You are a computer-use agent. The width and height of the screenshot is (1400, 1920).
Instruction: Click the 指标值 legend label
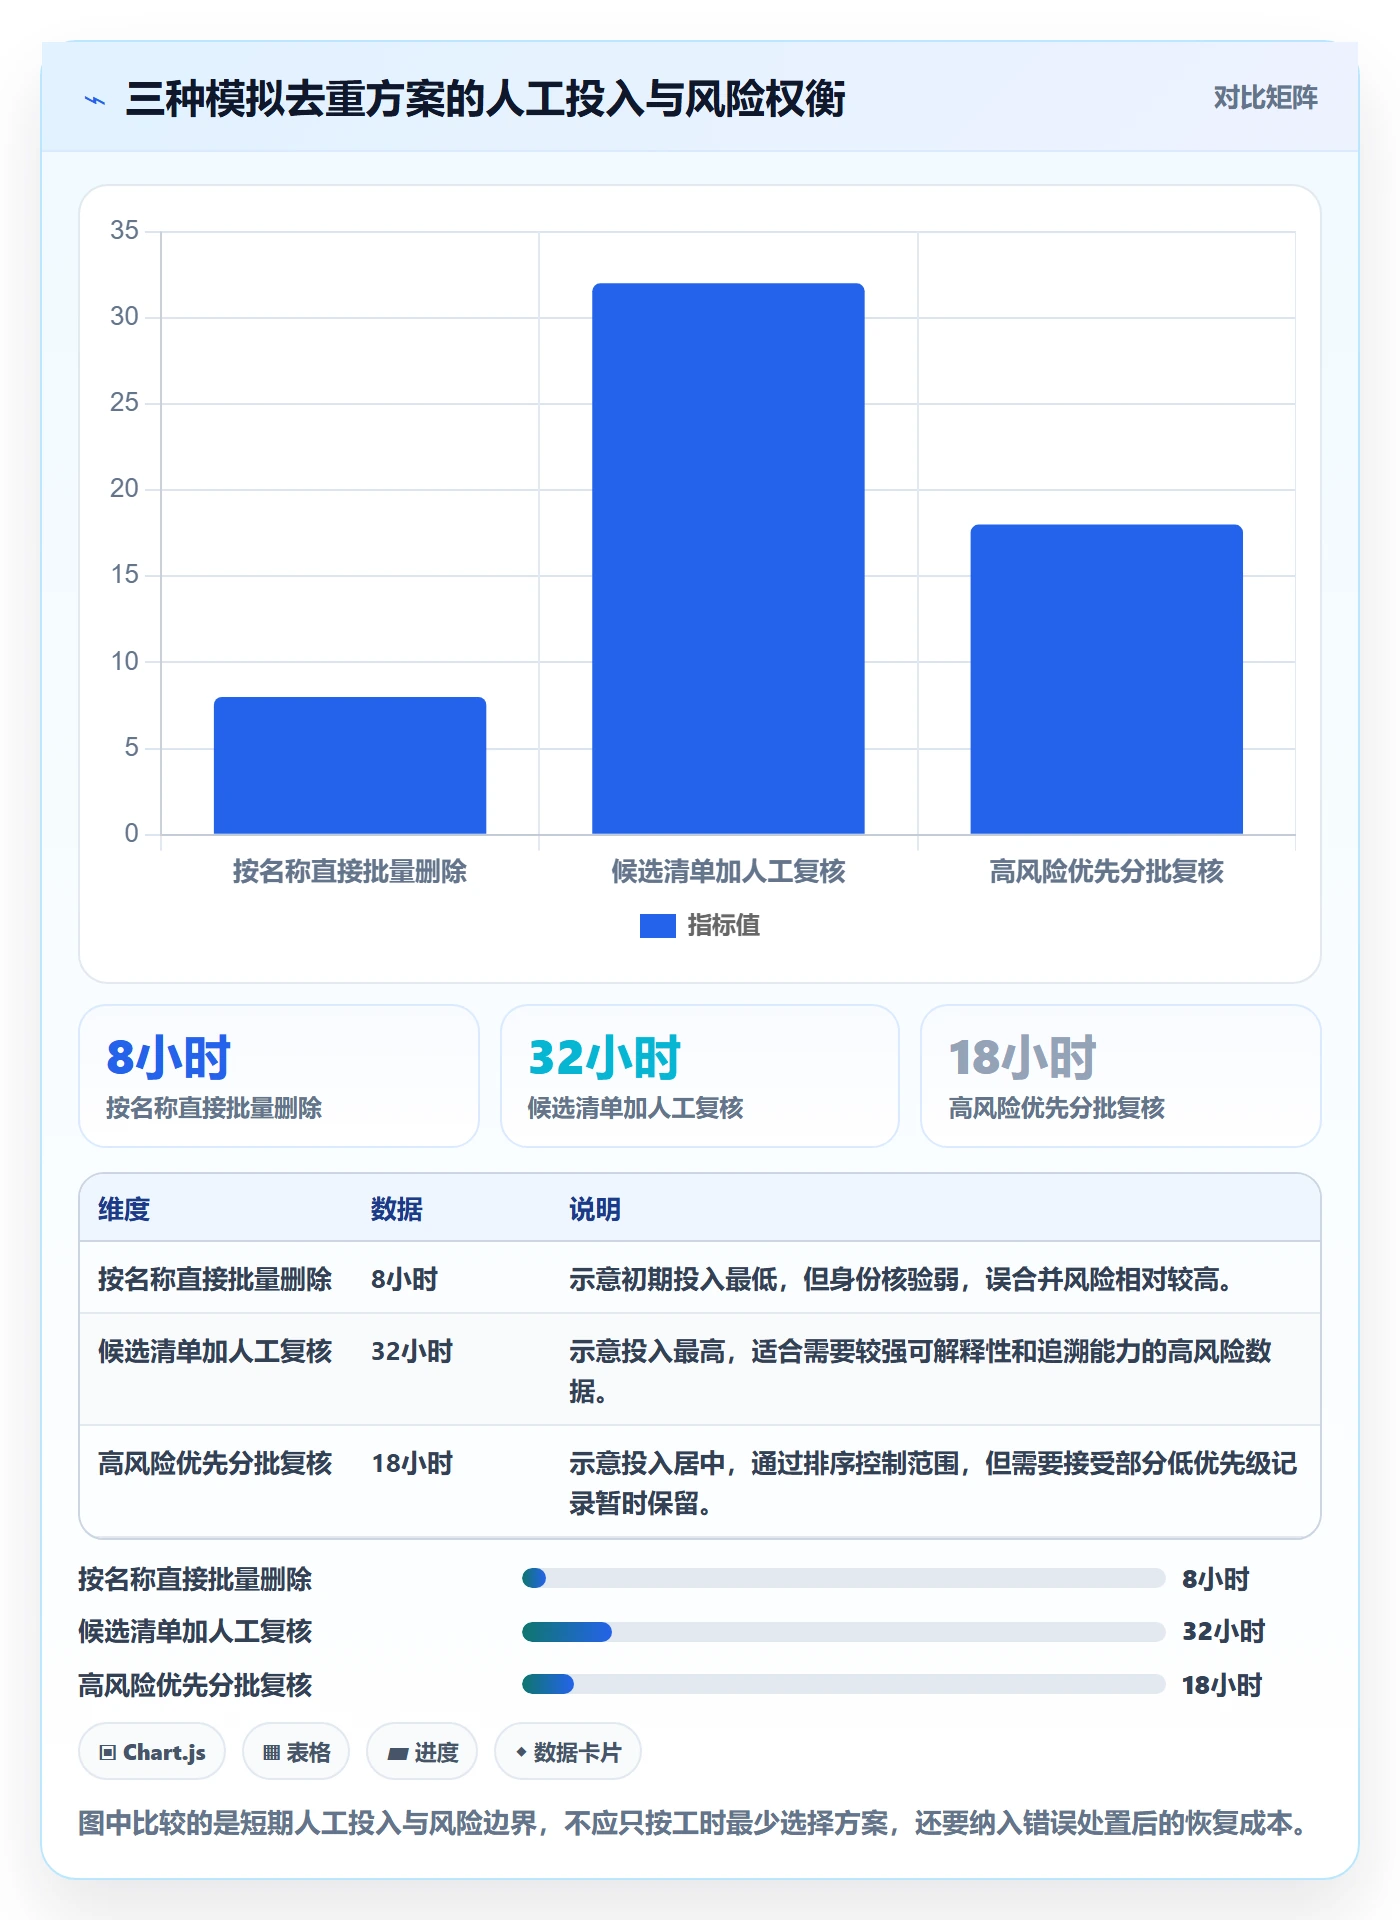724,926
